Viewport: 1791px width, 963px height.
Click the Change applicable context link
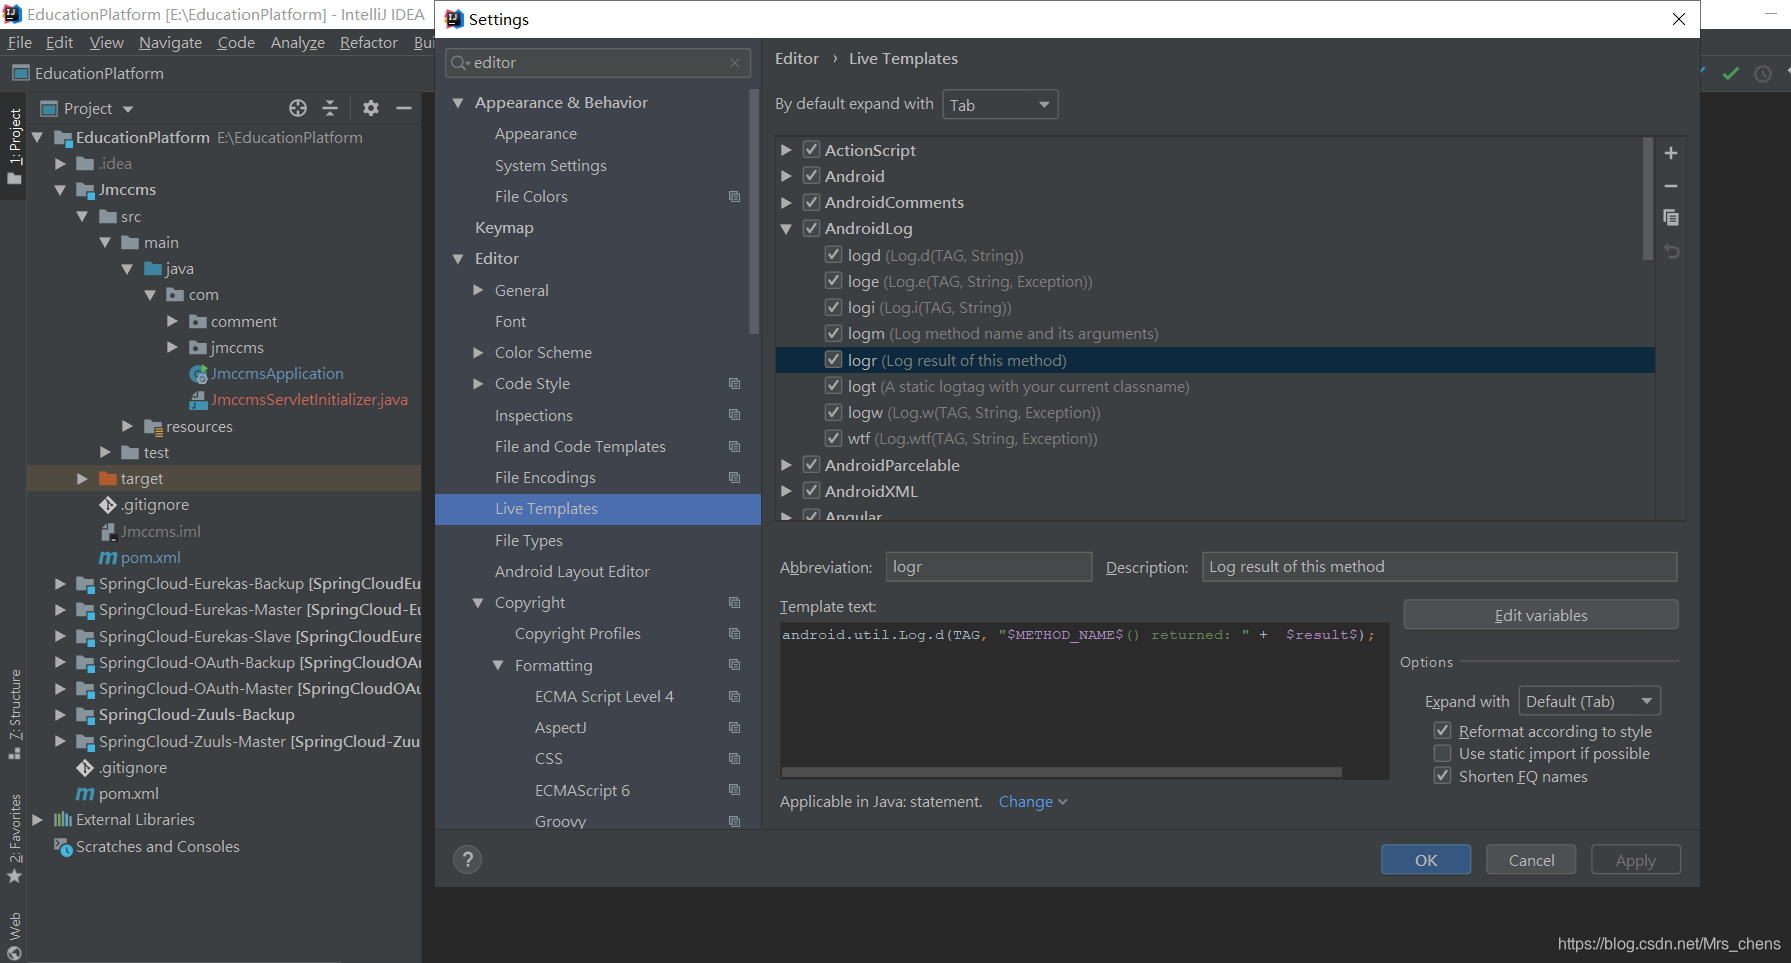(x=1033, y=802)
